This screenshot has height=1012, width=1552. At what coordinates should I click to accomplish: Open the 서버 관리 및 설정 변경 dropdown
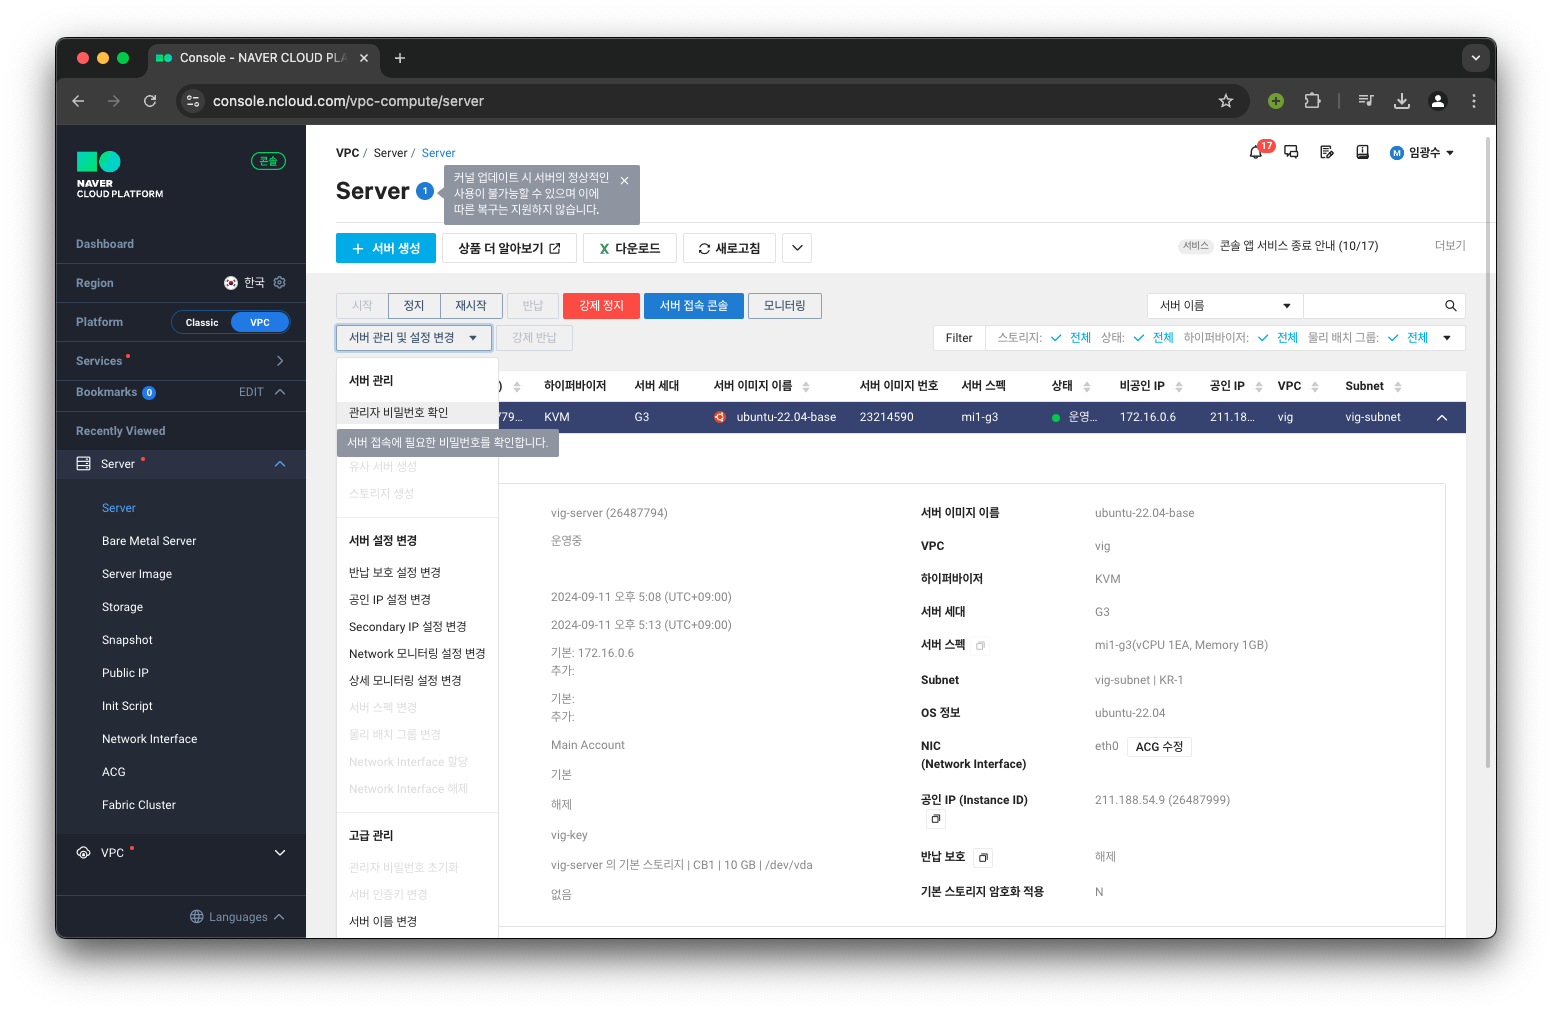(414, 338)
